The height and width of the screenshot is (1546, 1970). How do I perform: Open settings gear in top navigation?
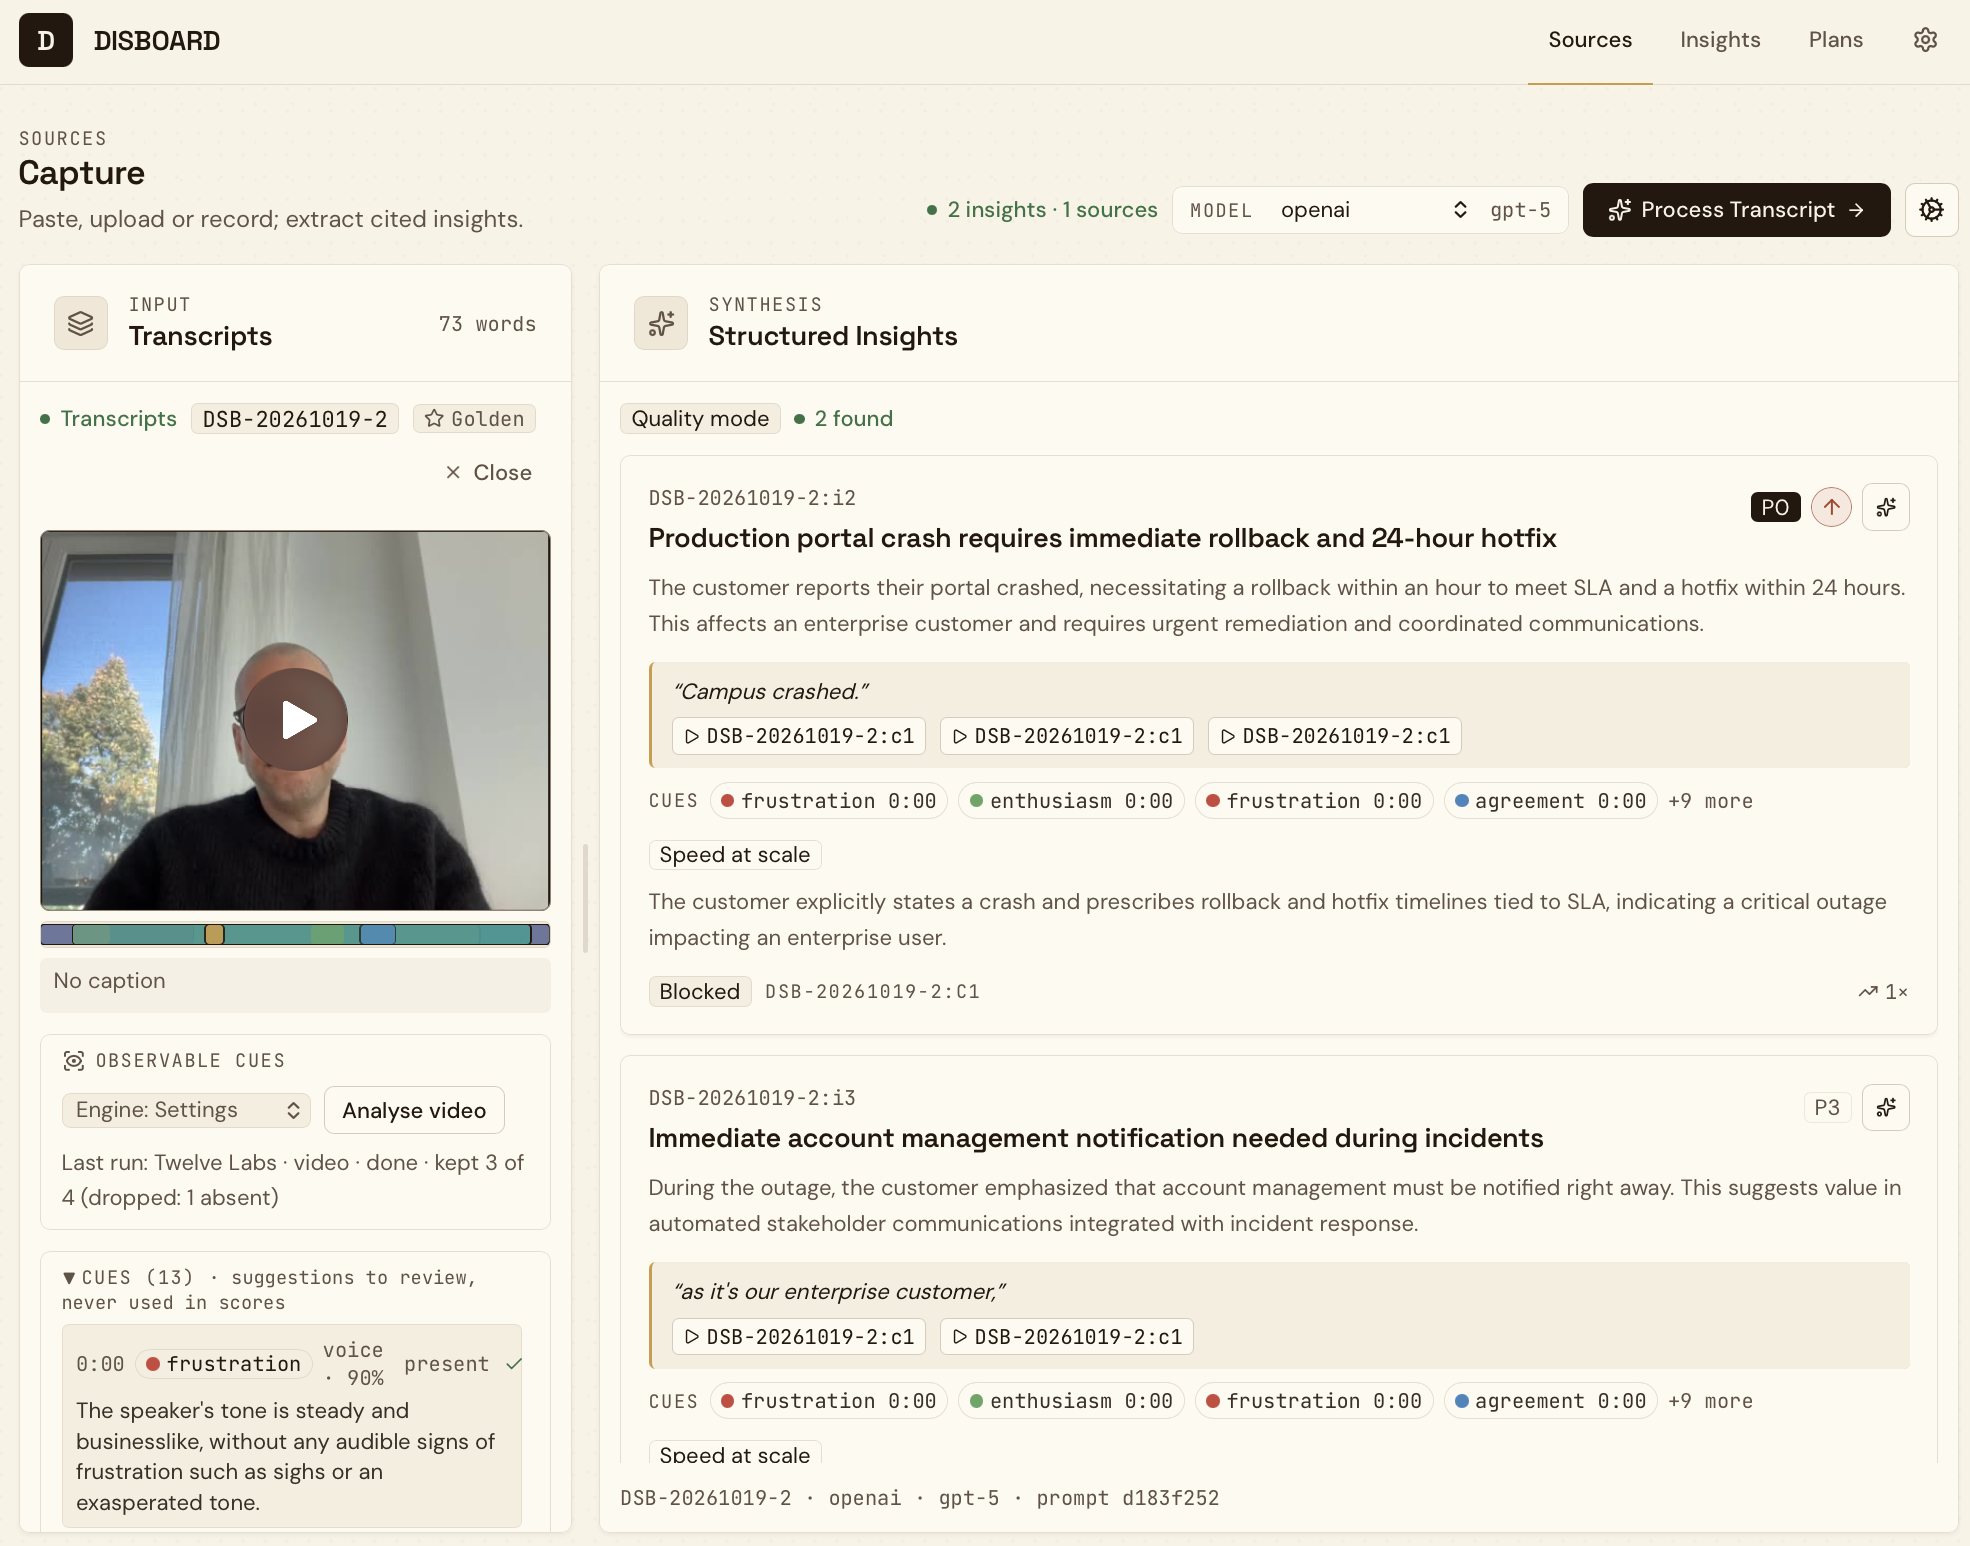click(x=1925, y=40)
